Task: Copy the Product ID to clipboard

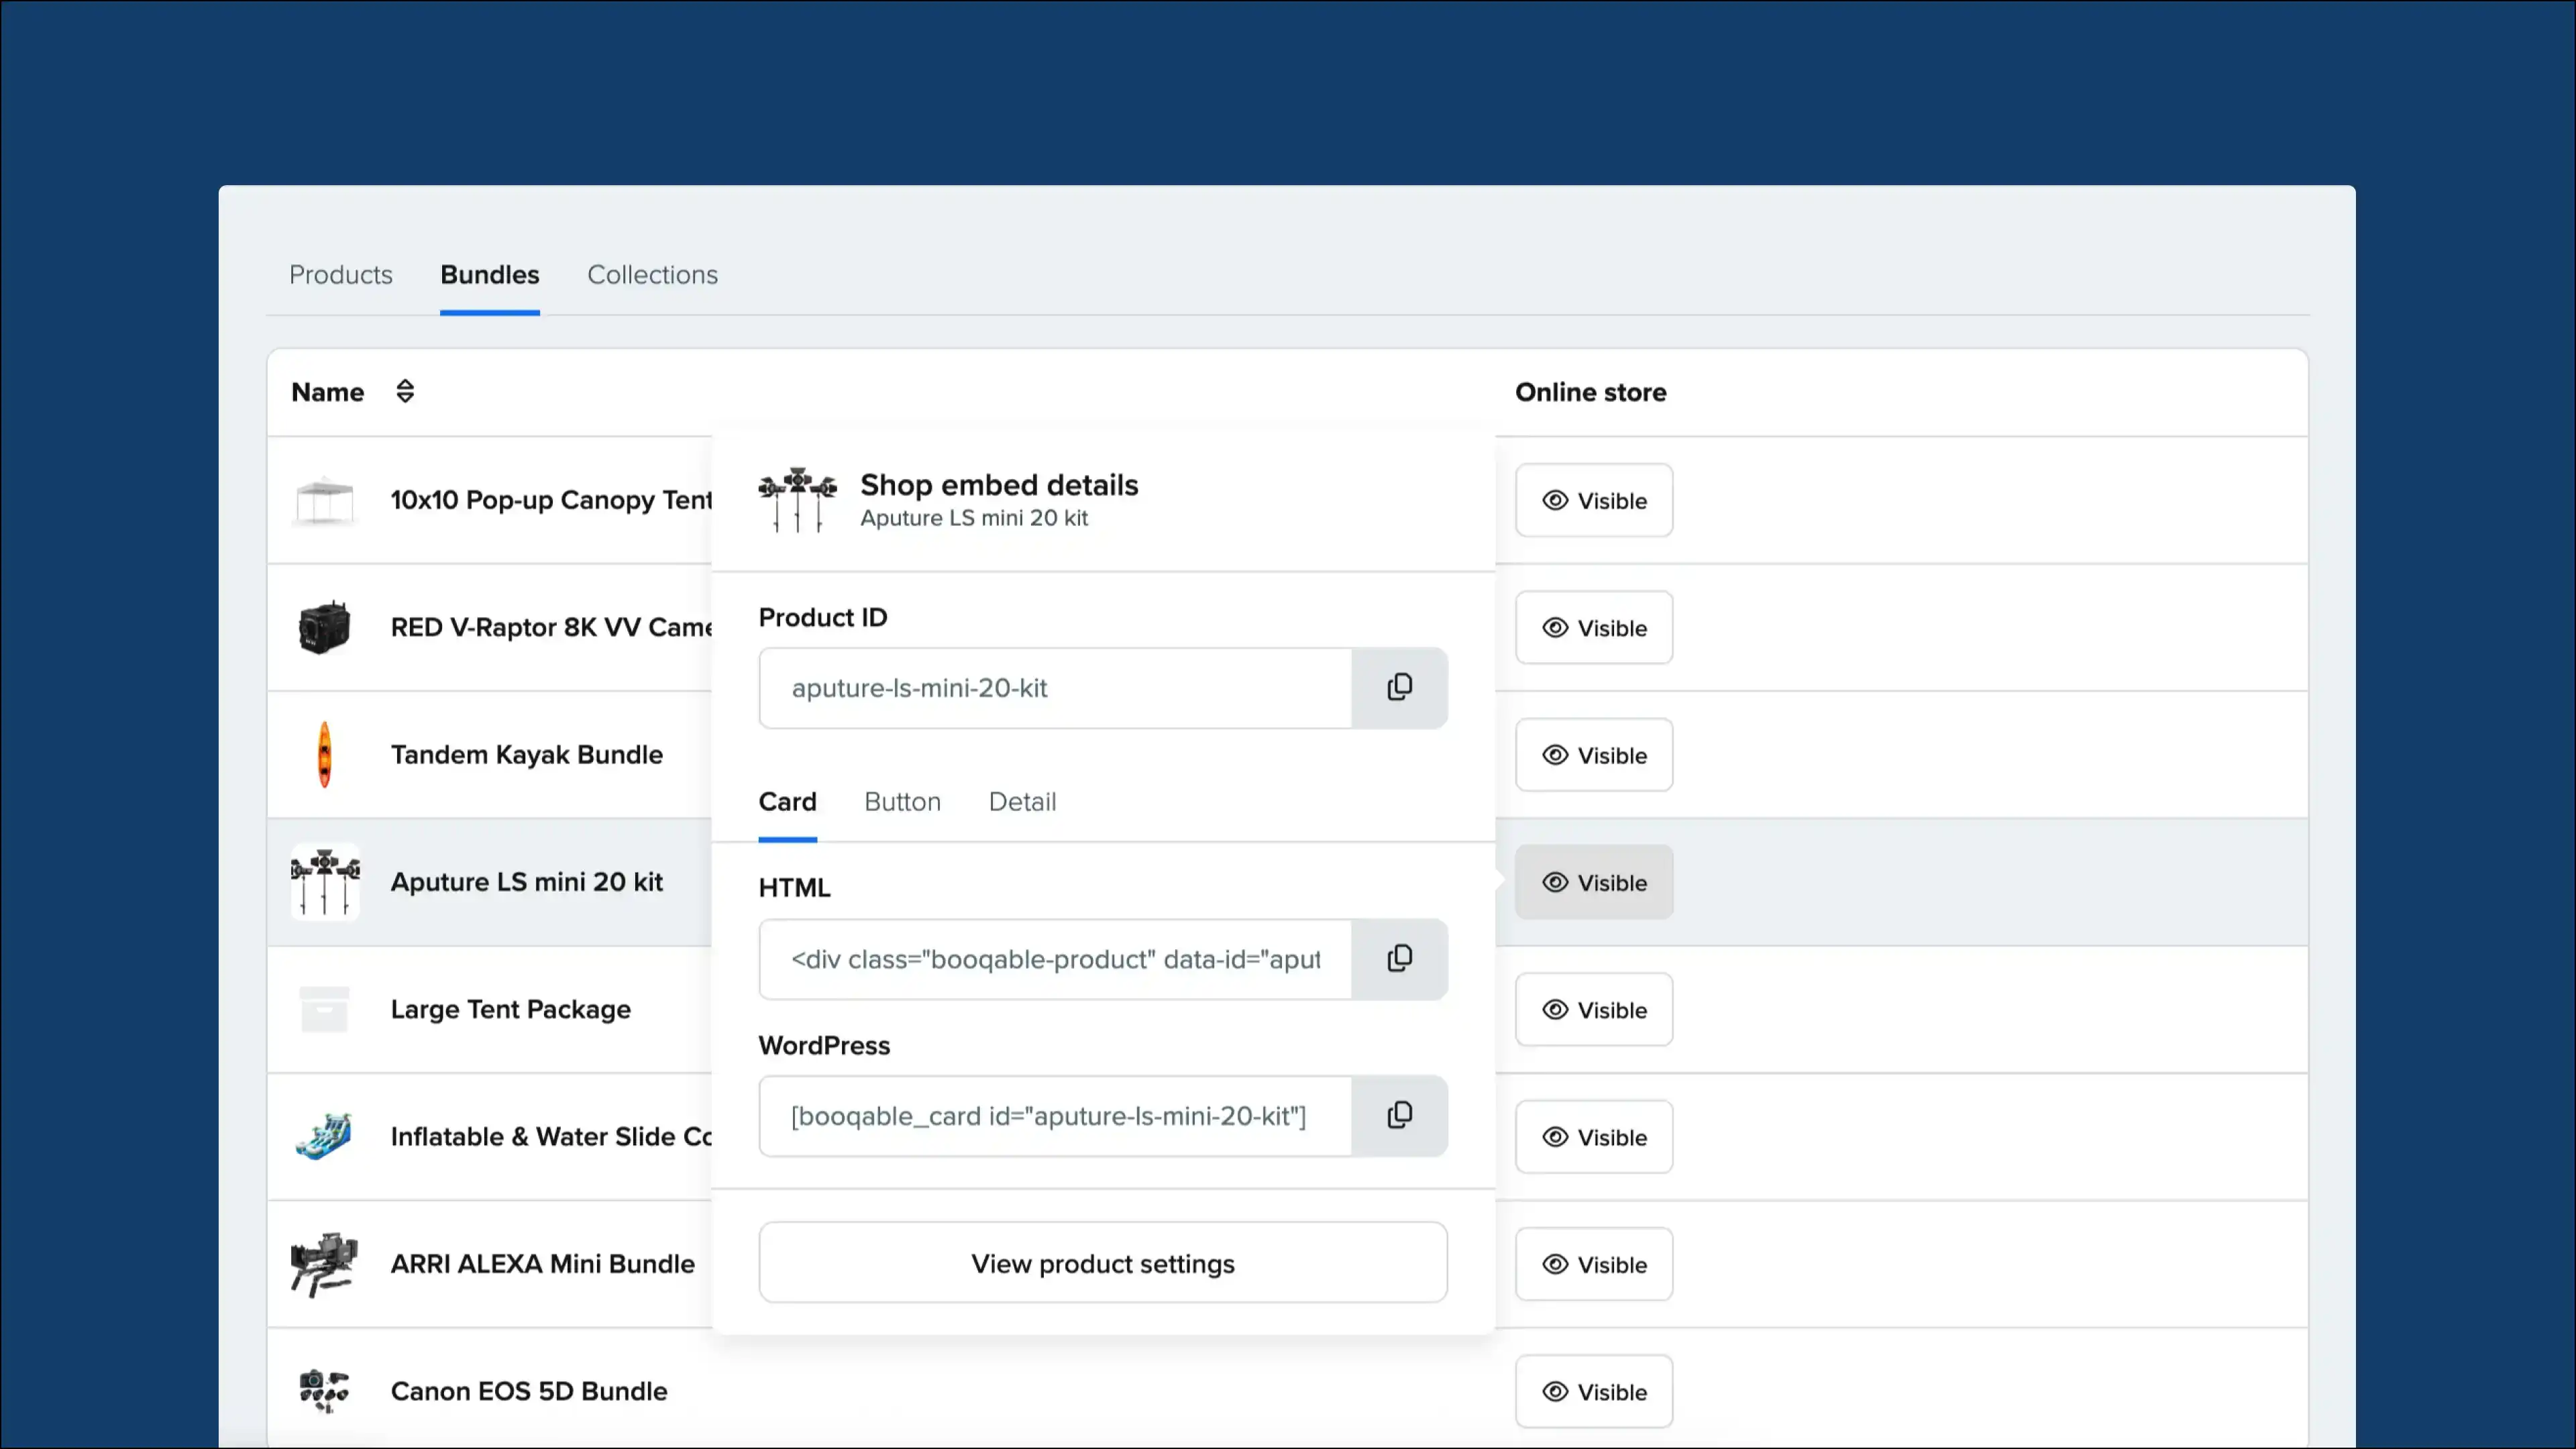Action: click(1399, 687)
